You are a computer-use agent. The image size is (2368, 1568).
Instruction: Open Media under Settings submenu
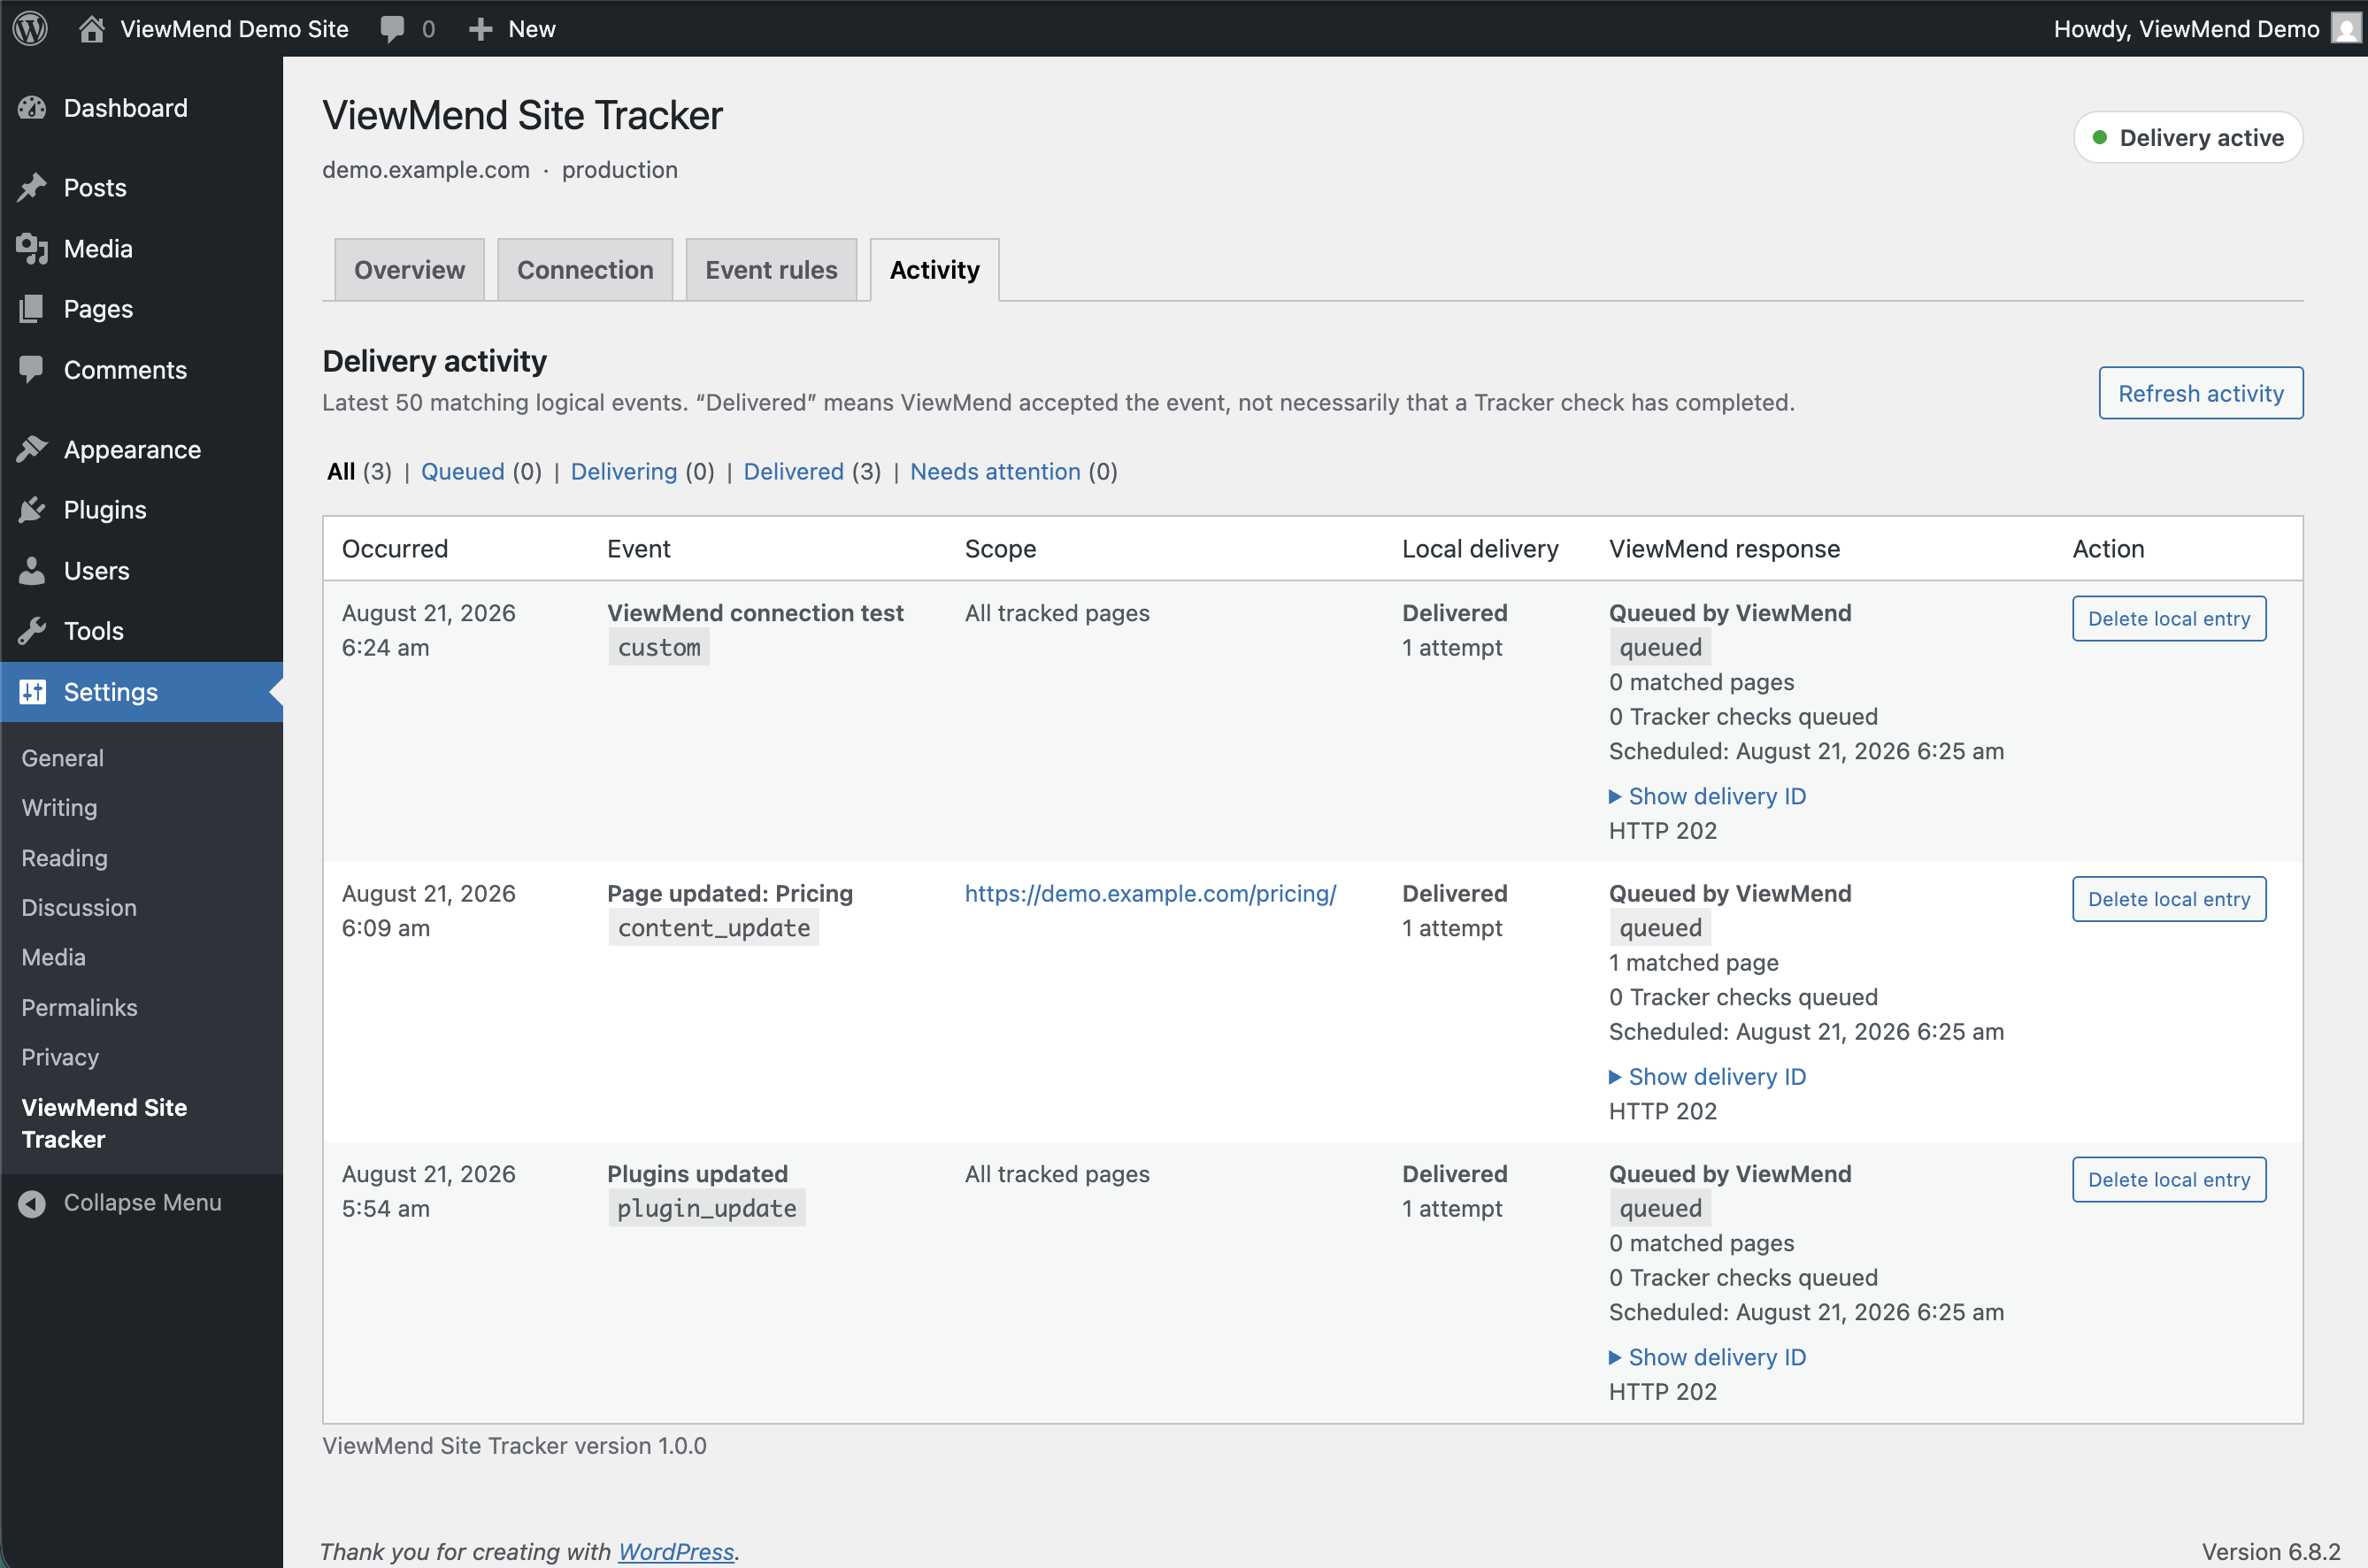(x=53, y=957)
